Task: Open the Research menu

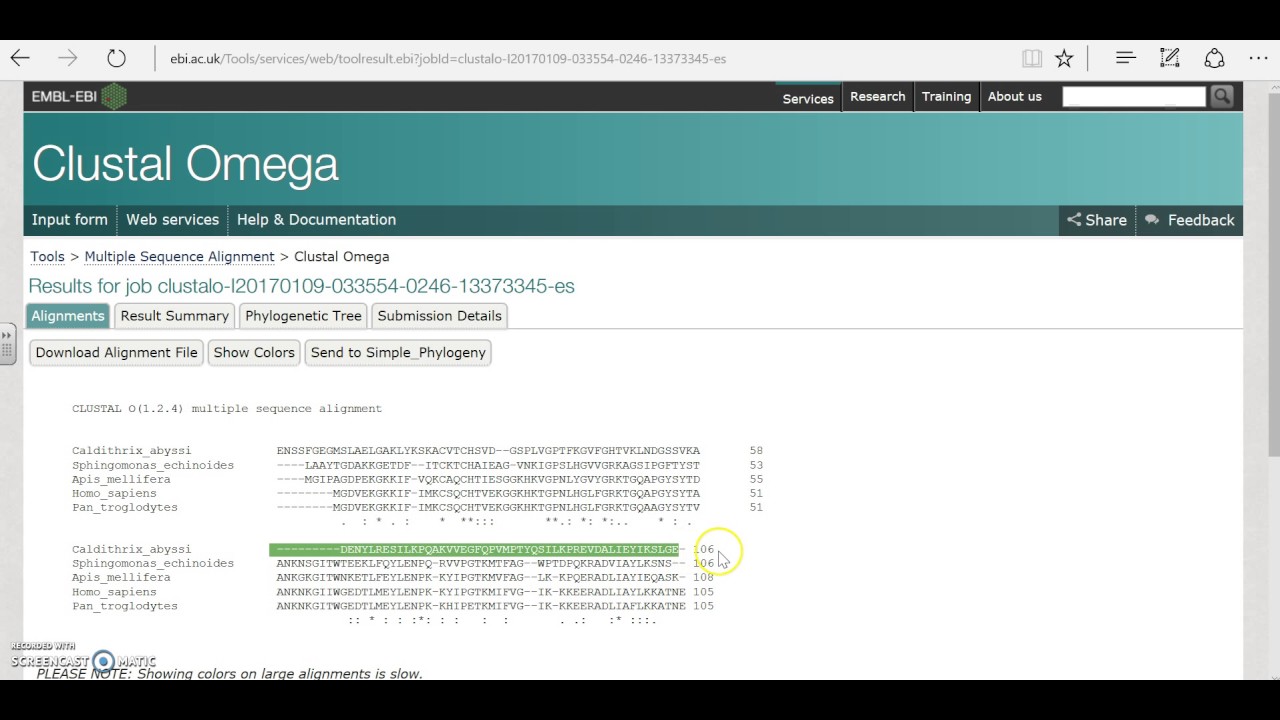Action: (877, 96)
